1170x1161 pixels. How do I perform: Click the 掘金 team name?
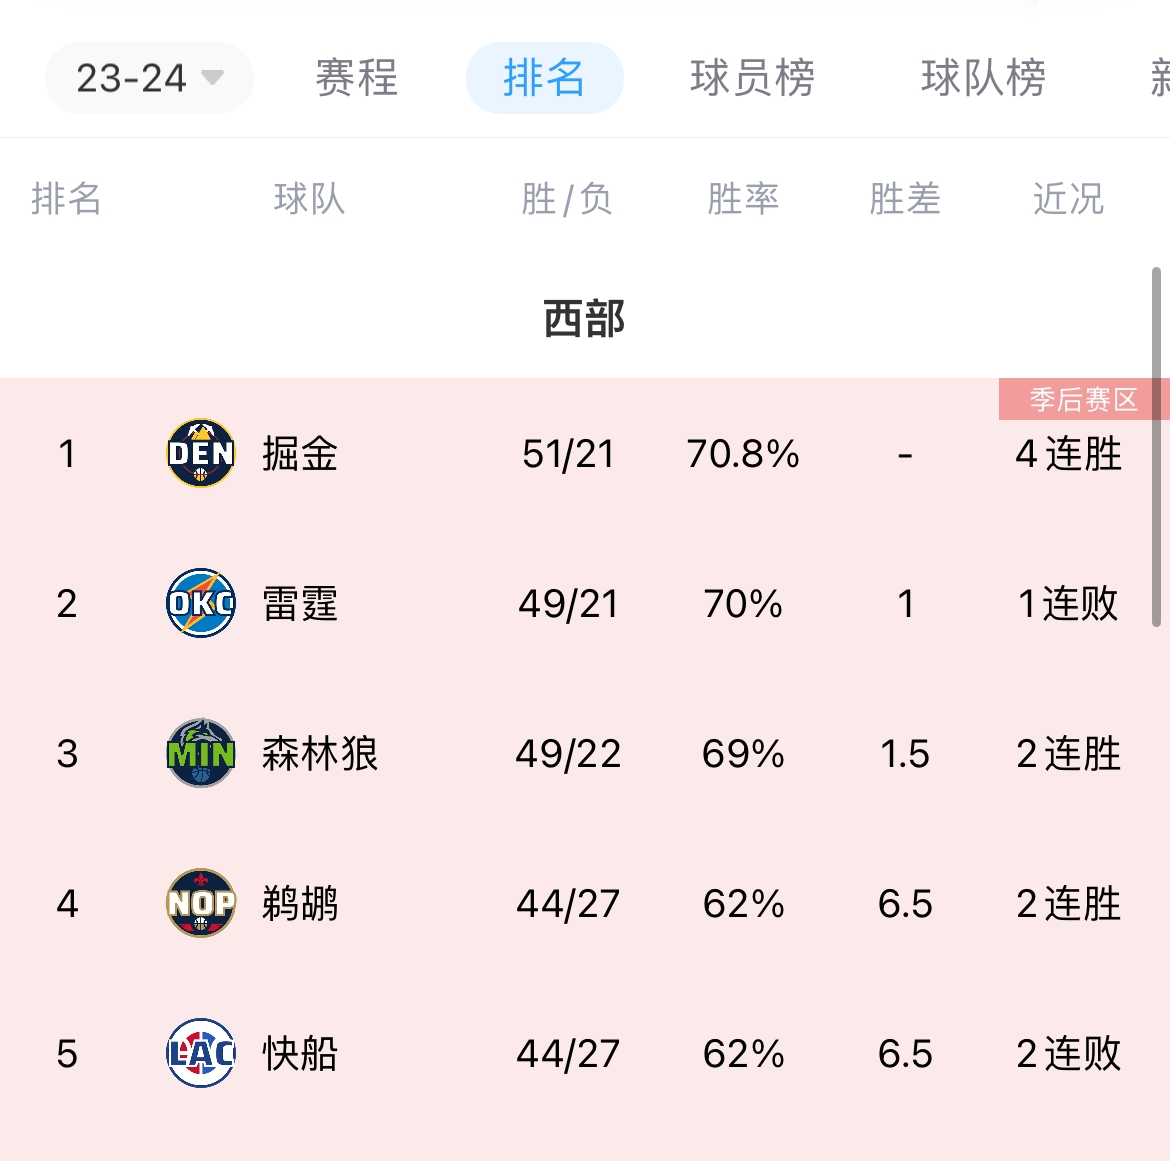[300, 454]
